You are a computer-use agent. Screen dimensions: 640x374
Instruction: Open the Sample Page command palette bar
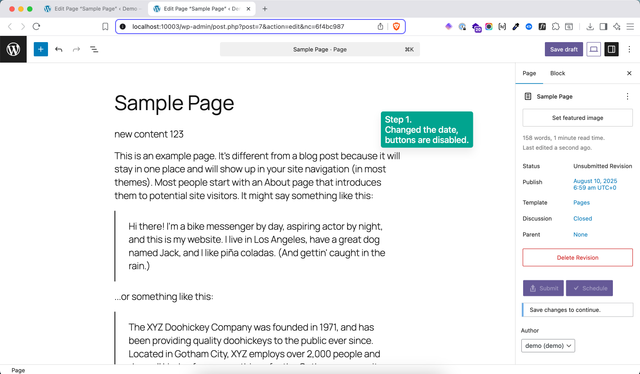pos(320,49)
